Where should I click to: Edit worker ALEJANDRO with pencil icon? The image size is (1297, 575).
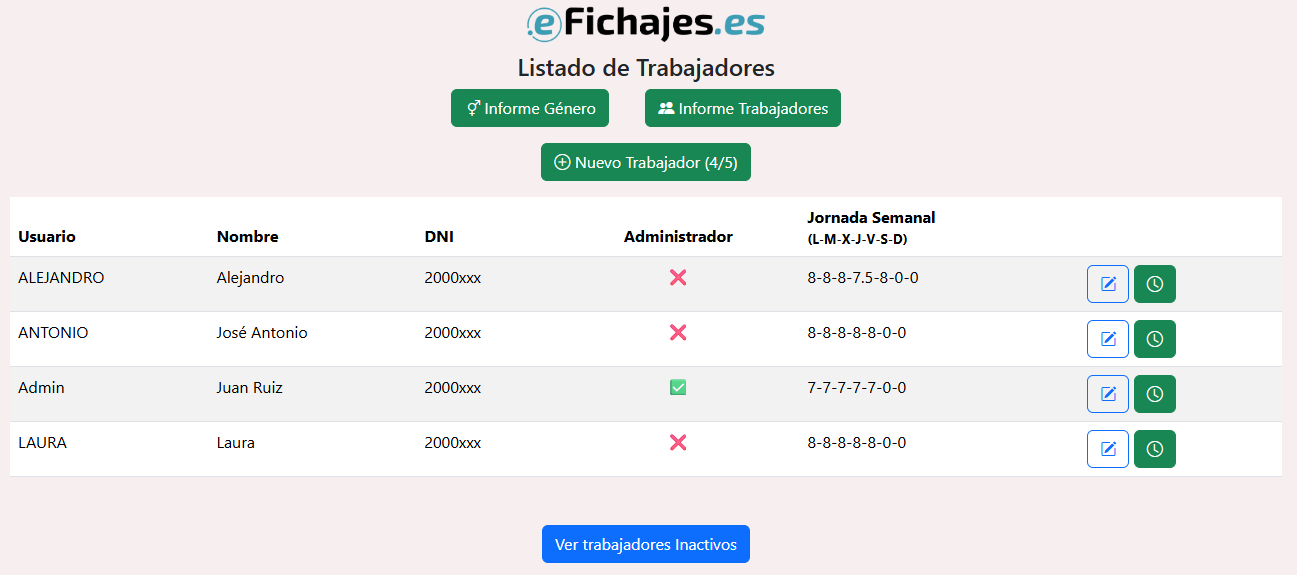1107,284
